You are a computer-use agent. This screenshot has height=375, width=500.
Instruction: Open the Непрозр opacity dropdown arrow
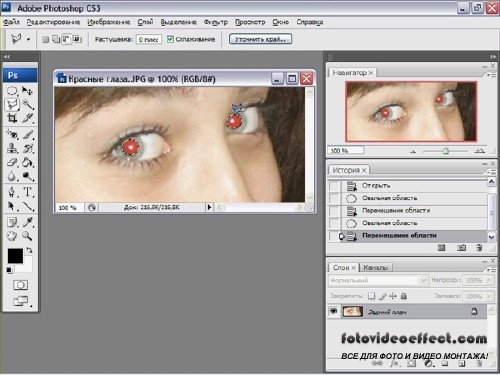(489, 280)
